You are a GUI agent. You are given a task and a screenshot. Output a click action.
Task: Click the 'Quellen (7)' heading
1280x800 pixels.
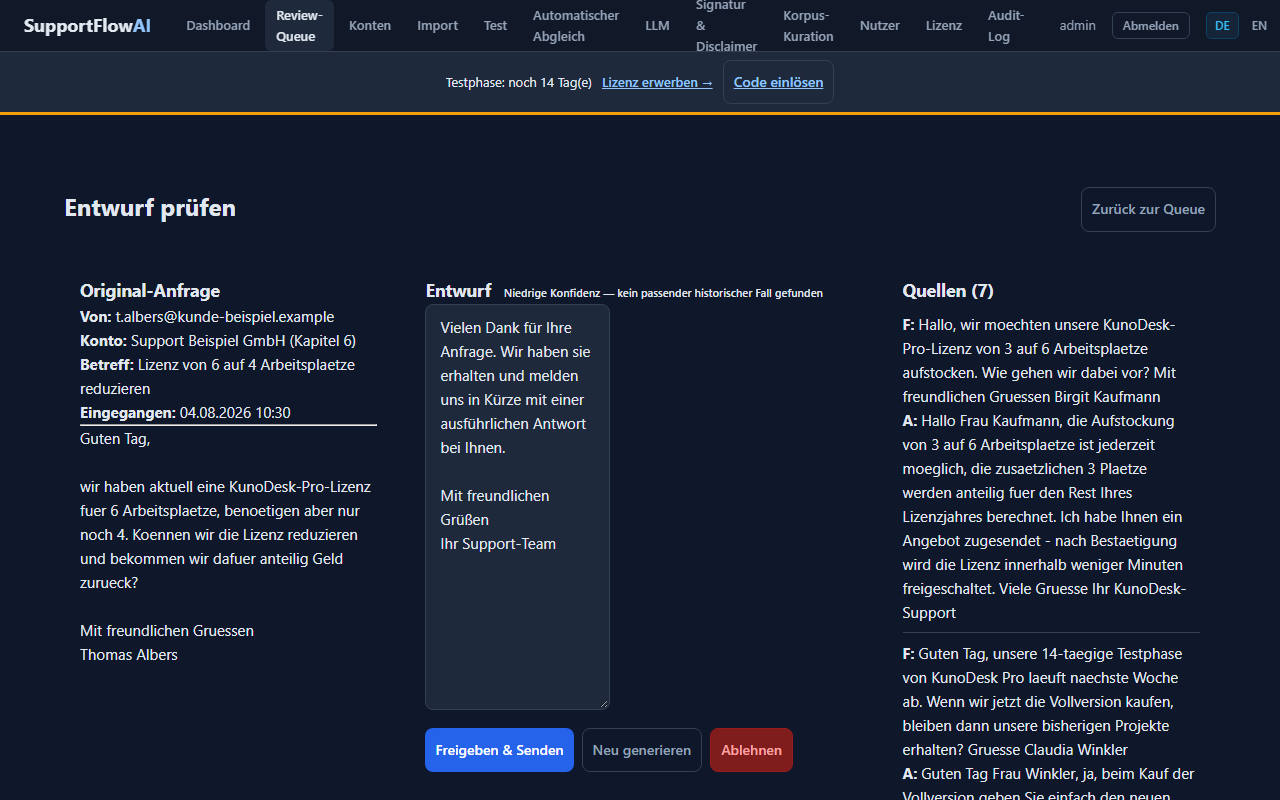click(x=948, y=291)
